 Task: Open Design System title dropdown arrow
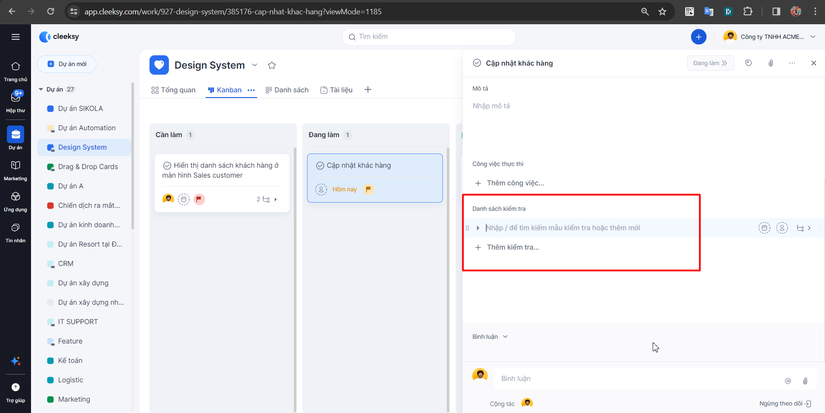[255, 65]
